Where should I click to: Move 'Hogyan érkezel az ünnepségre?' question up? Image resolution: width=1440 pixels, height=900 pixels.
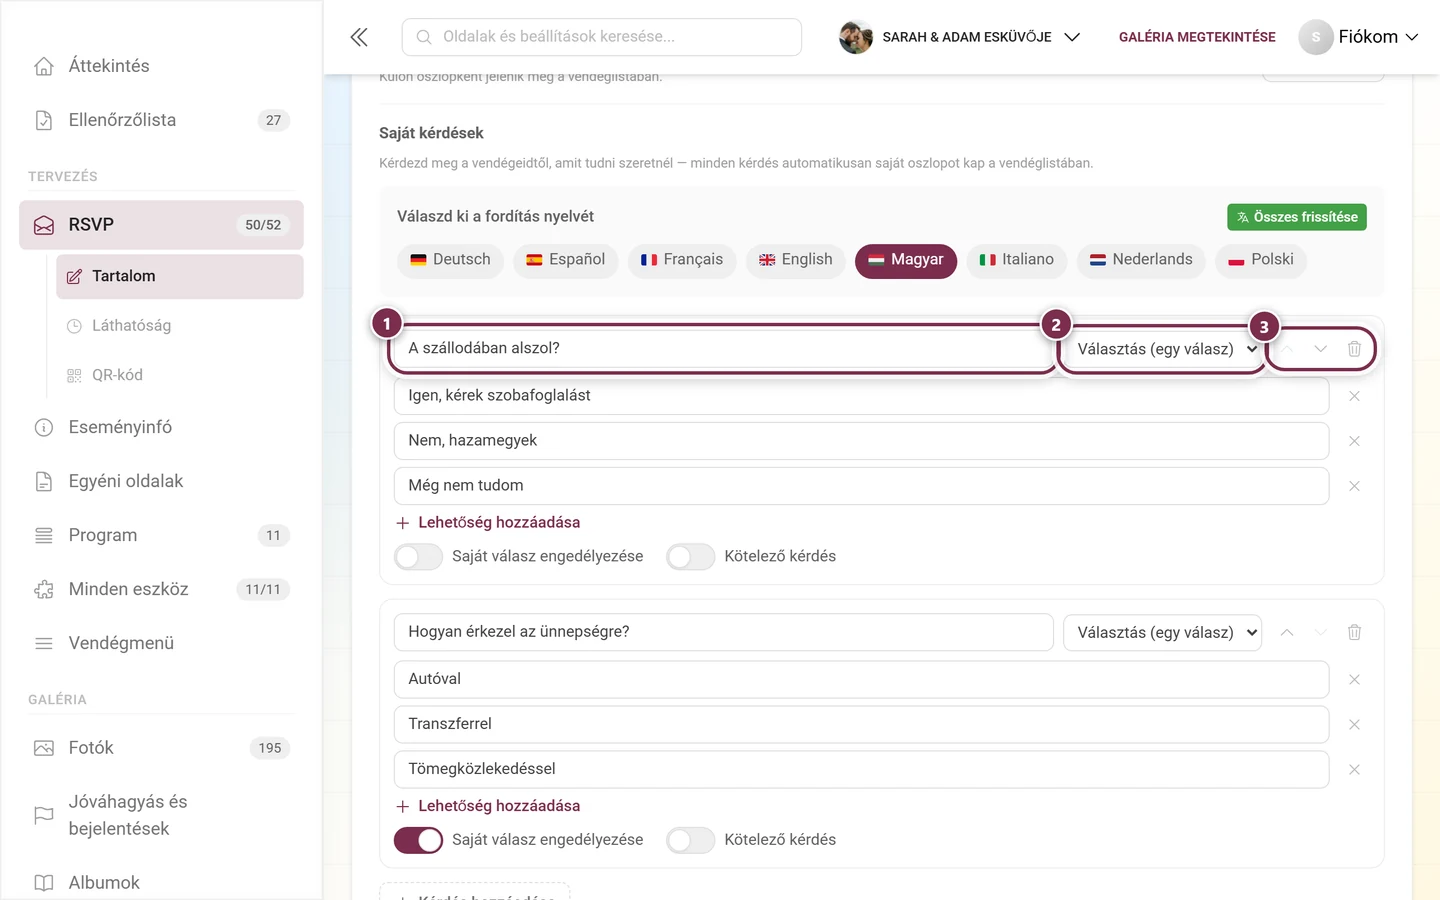1287,632
